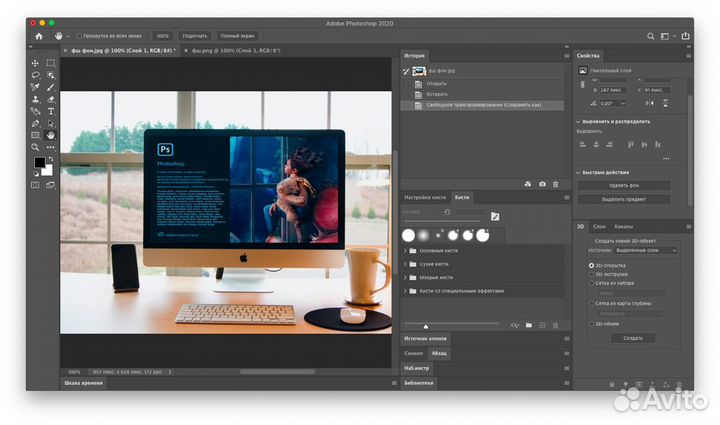Delete current history state trash icon
The image size is (720, 425).
point(556,184)
